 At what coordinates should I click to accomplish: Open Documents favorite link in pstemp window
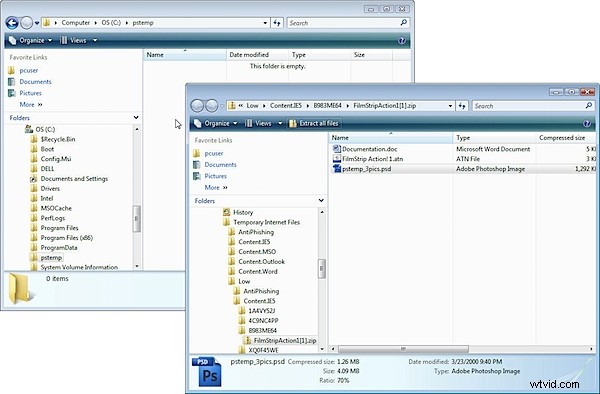coord(35,82)
